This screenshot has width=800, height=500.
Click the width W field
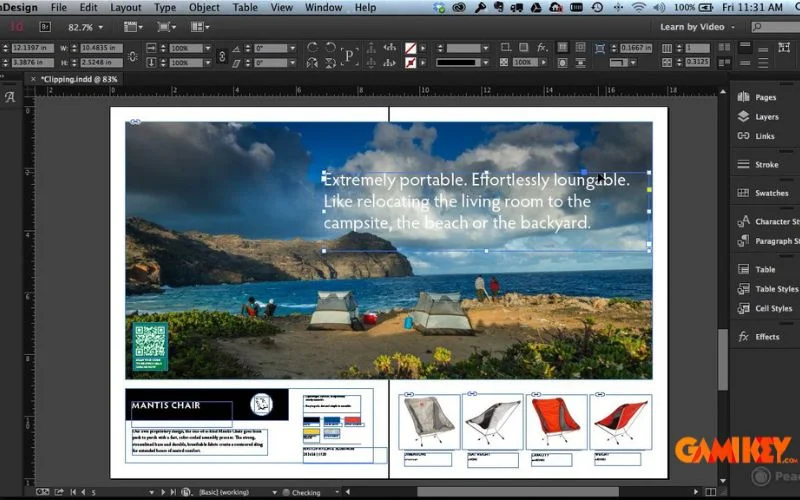pyautogui.click(x=101, y=48)
